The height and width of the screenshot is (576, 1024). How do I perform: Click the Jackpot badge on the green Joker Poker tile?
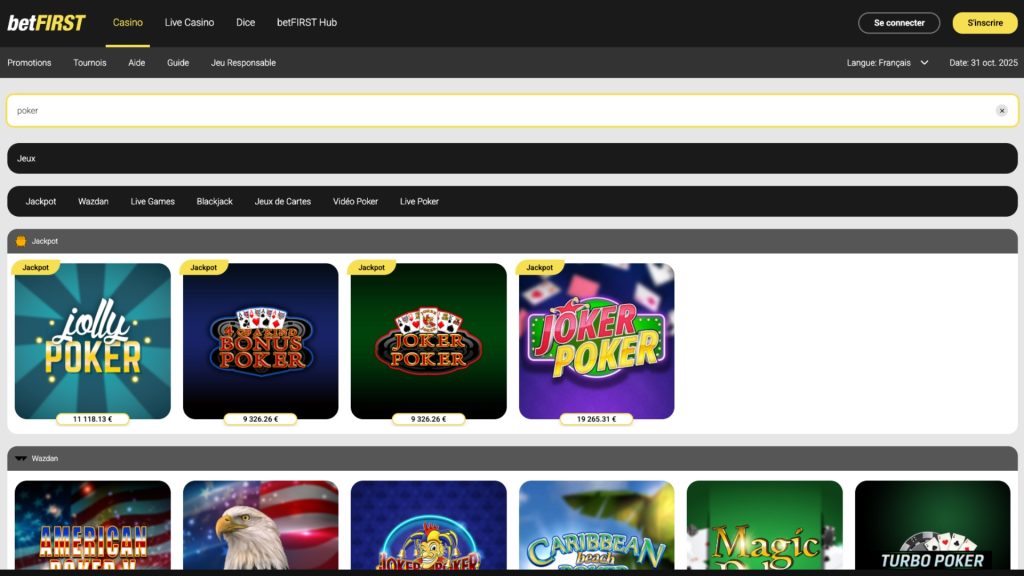372,267
